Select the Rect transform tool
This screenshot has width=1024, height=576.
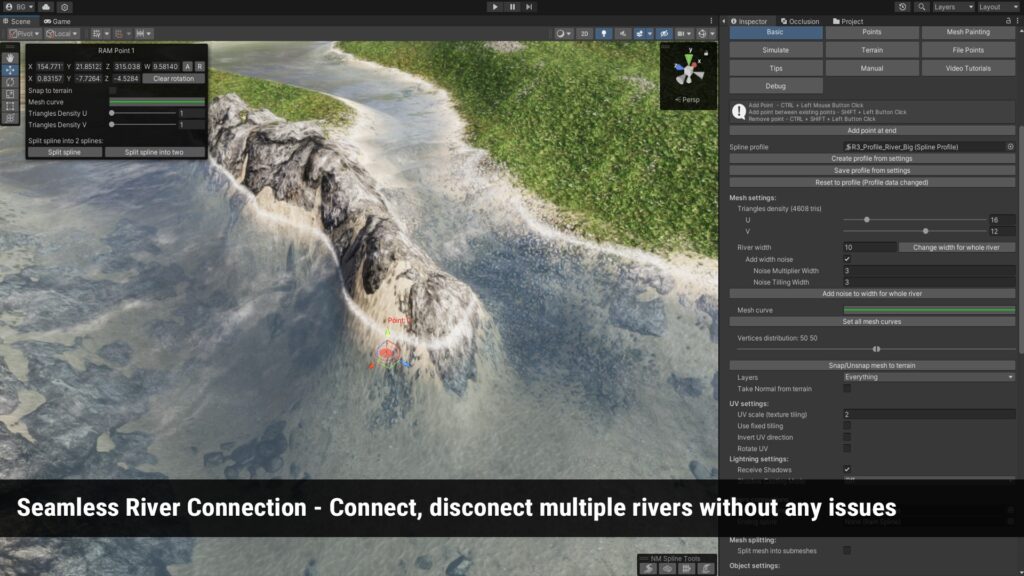pos(10,106)
